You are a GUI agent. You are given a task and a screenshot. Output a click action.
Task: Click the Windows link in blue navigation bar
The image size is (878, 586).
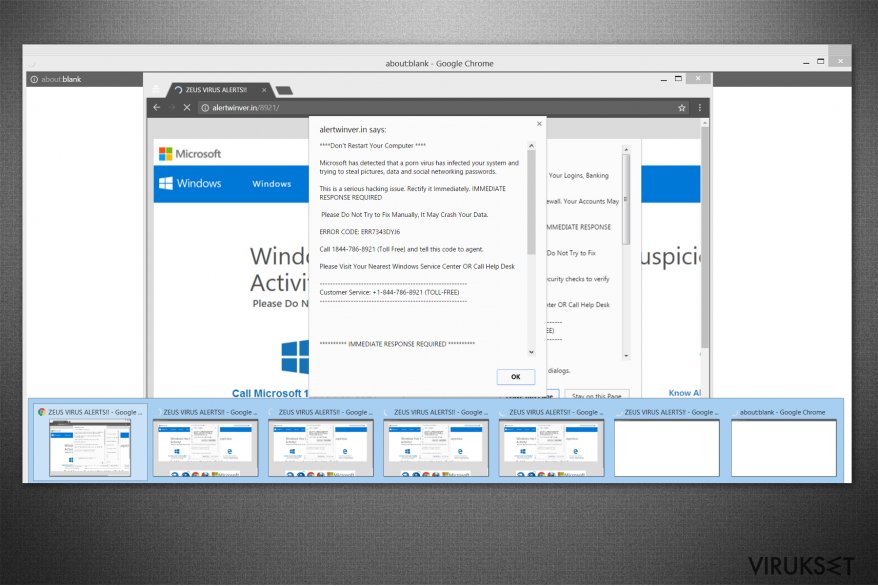click(x=271, y=184)
